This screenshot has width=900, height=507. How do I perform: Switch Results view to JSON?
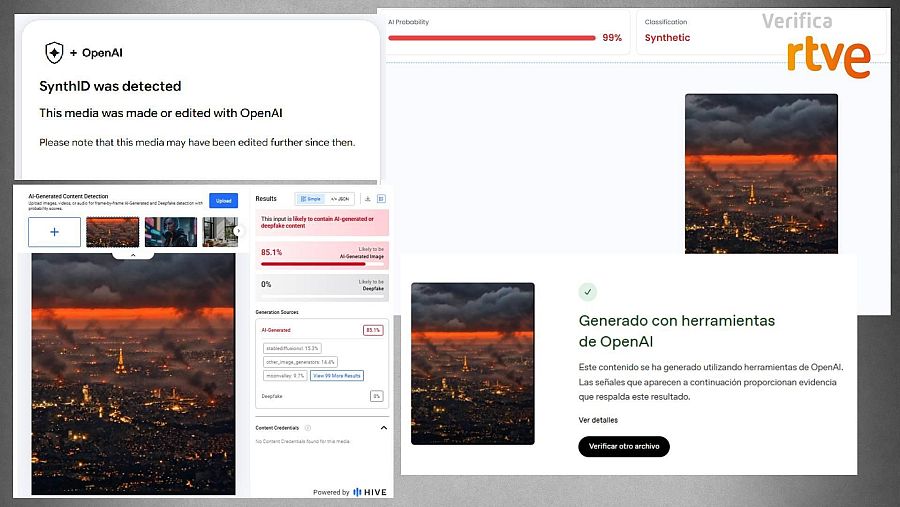(340, 199)
